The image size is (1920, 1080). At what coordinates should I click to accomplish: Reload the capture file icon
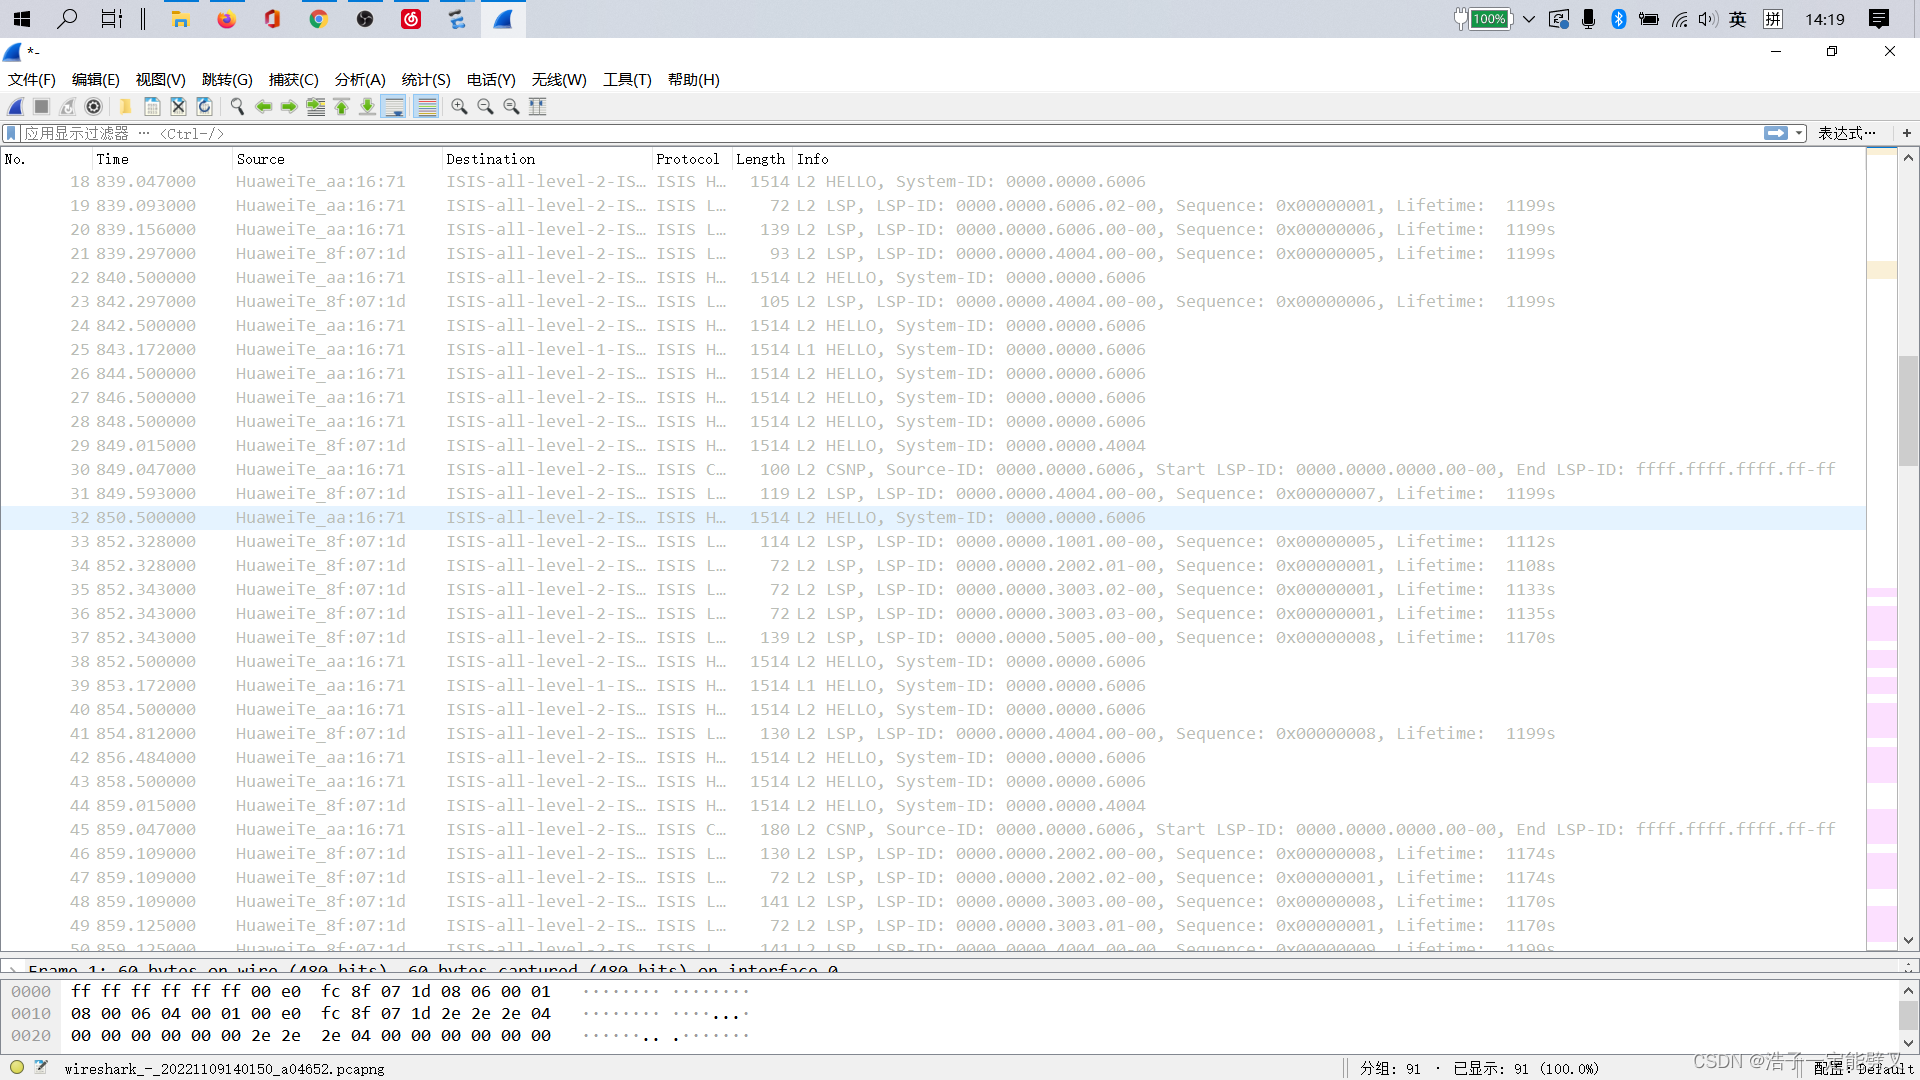click(x=204, y=107)
